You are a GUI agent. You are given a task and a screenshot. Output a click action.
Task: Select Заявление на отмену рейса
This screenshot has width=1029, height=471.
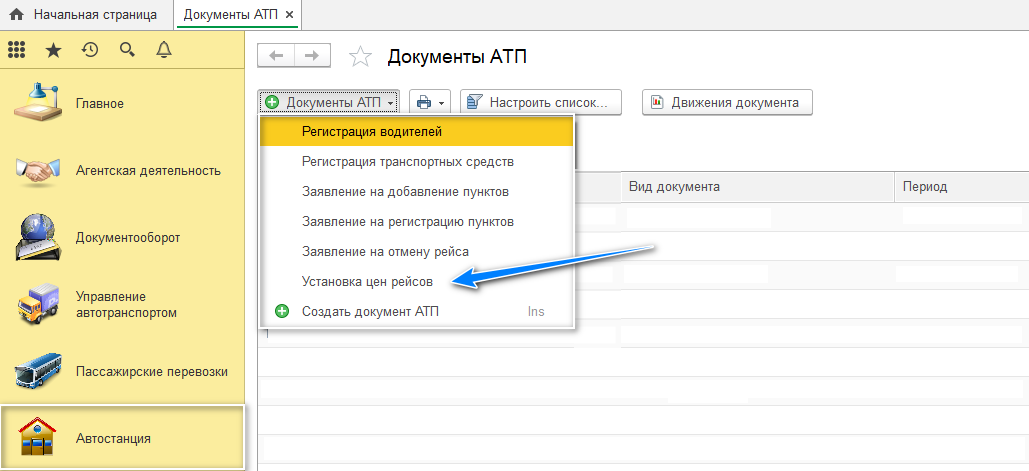(x=385, y=252)
